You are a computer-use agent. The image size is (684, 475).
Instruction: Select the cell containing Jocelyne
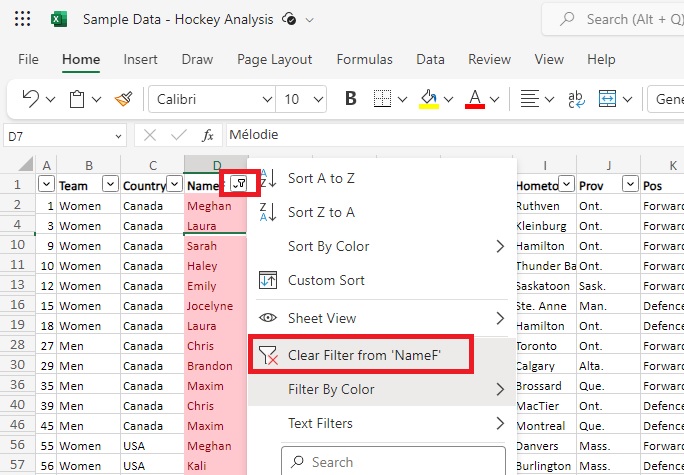pos(216,306)
